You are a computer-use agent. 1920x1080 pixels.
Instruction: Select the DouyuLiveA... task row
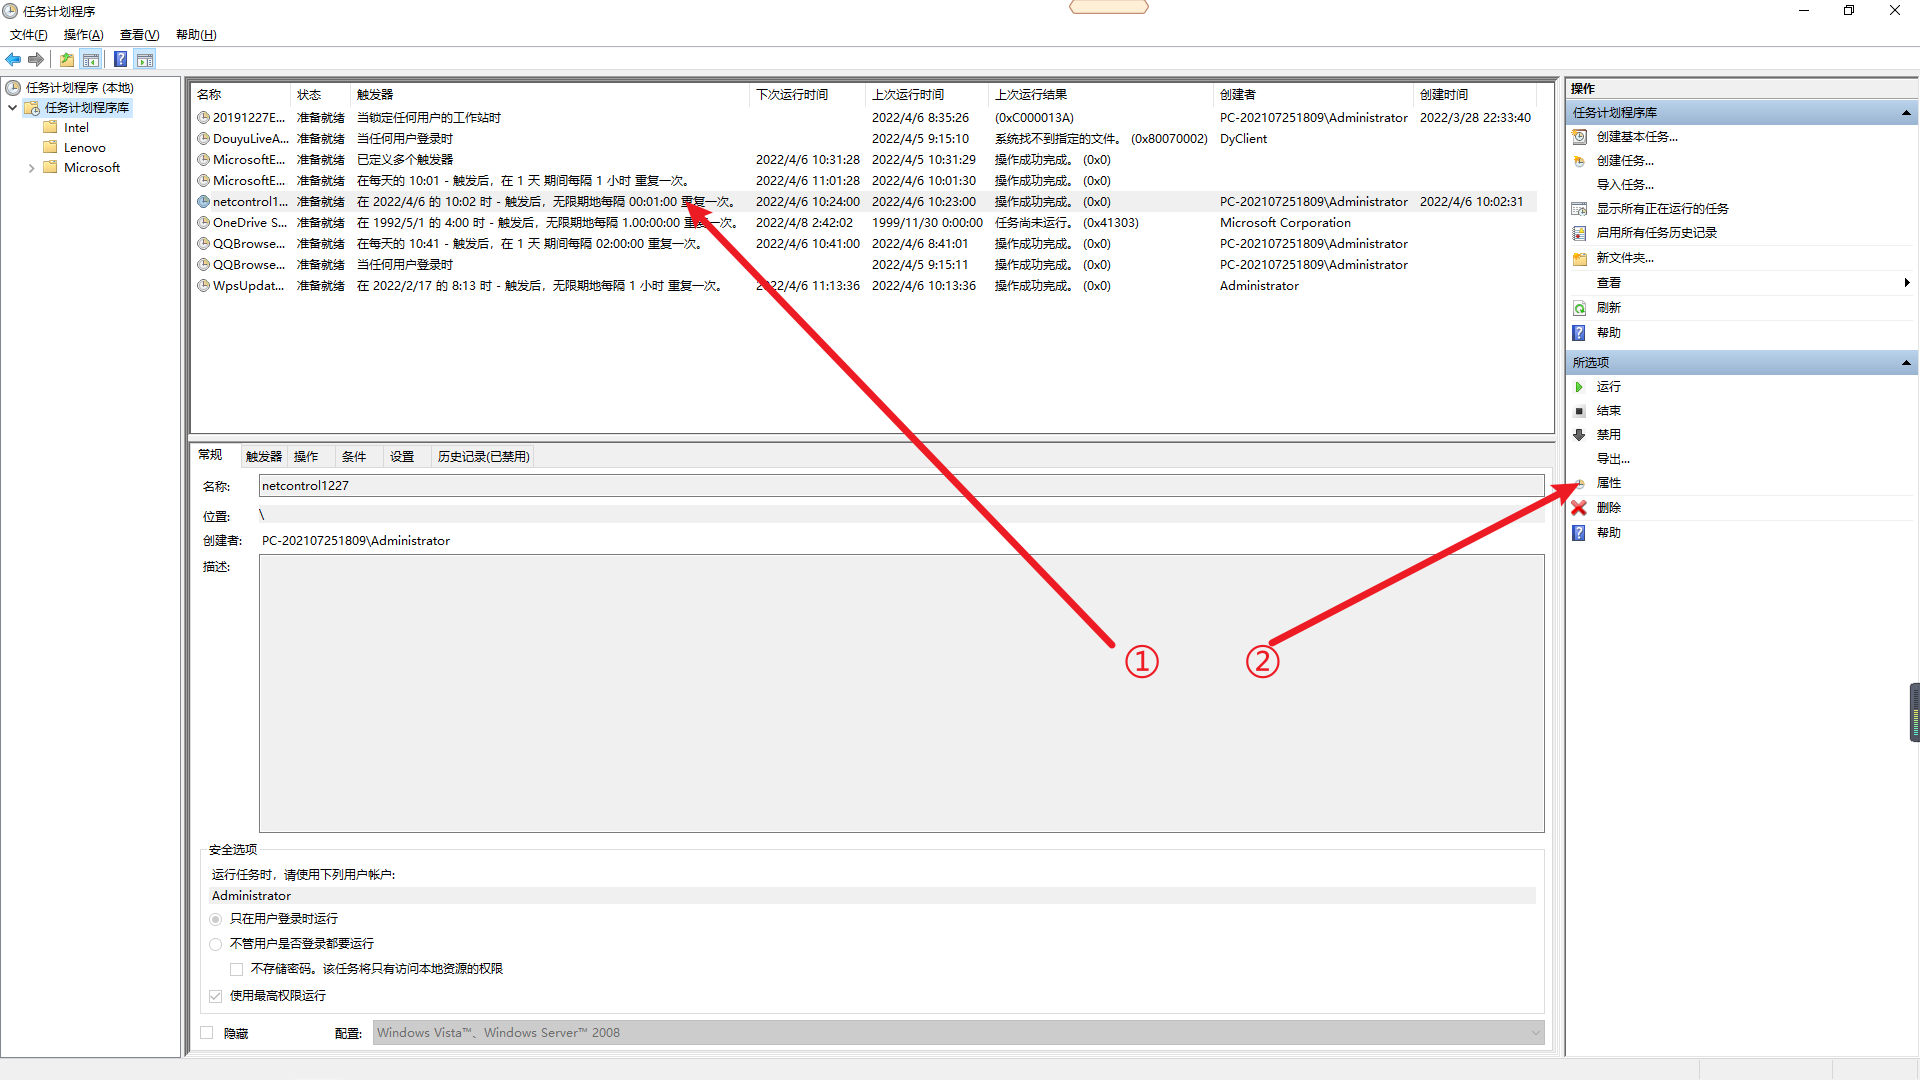[865, 139]
